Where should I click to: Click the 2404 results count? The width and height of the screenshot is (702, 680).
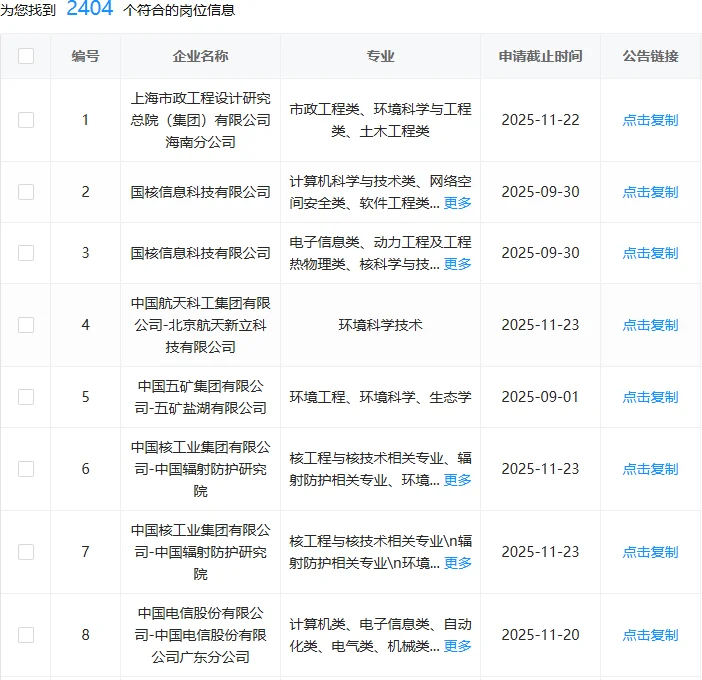(90, 8)
